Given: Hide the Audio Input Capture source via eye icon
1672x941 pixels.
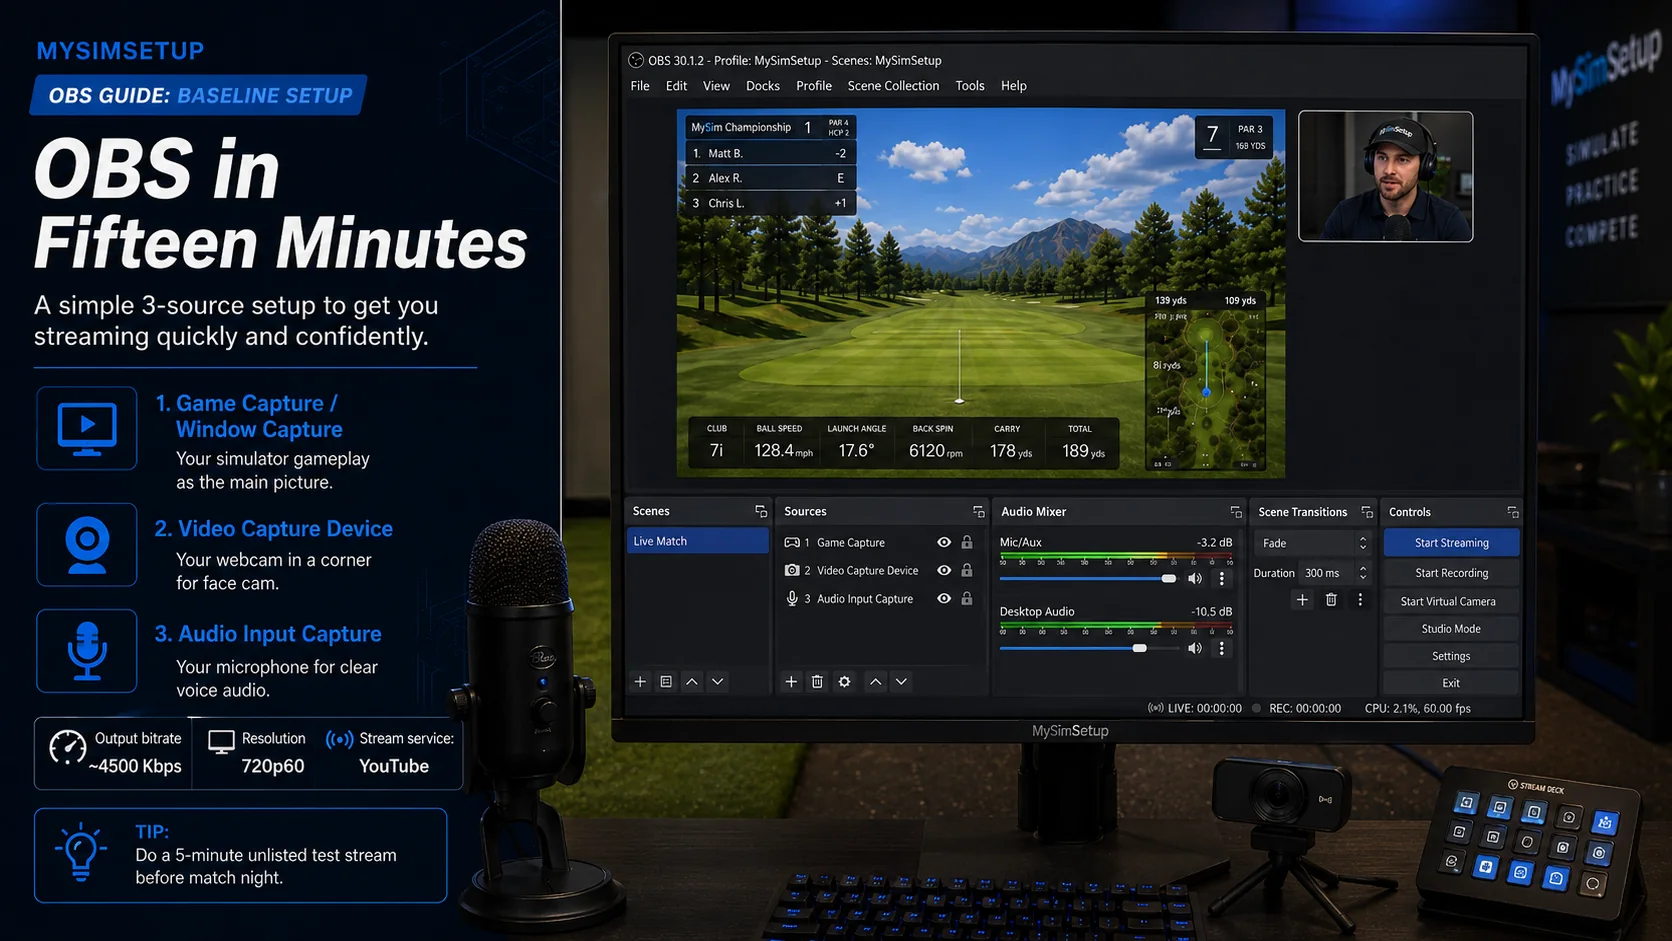Looking at the screenshot, I should click(x=943, y=598).
